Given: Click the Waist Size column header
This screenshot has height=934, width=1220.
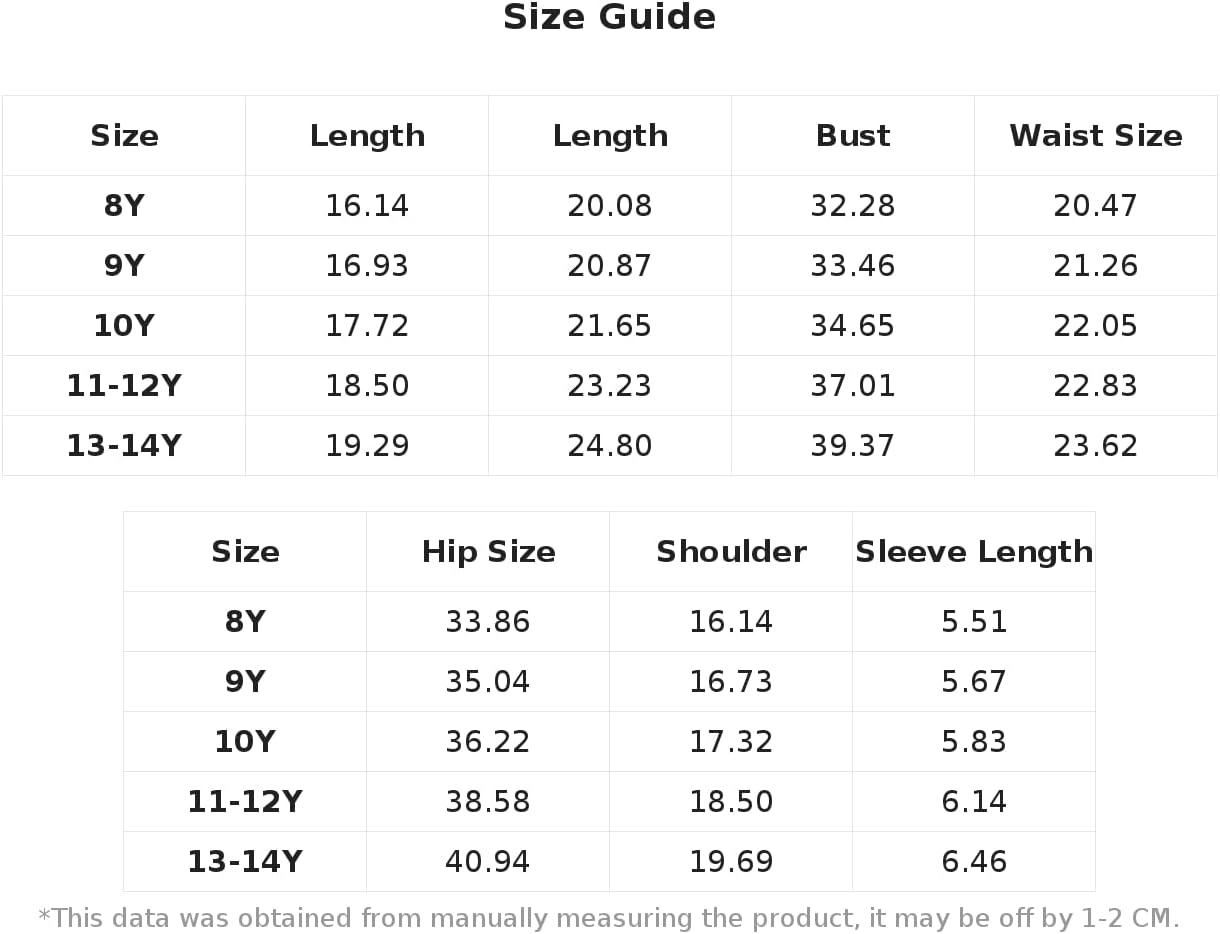Looking at the screenshot, I should 1096,136.
